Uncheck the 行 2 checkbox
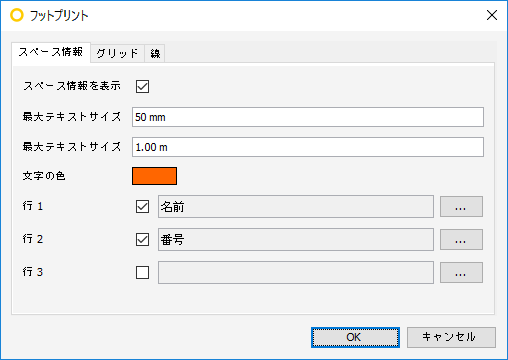This screenshot has width=508, height=360. pos(142,240)
